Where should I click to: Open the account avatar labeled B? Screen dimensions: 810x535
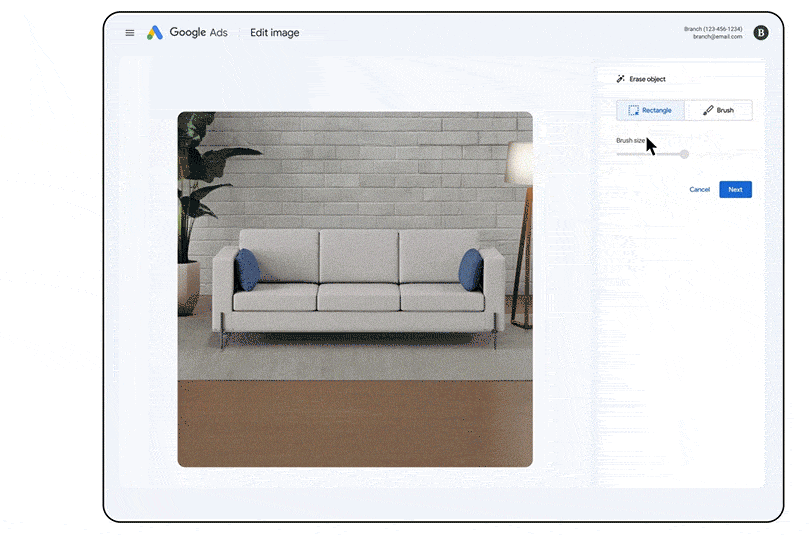tap(760, 33)
